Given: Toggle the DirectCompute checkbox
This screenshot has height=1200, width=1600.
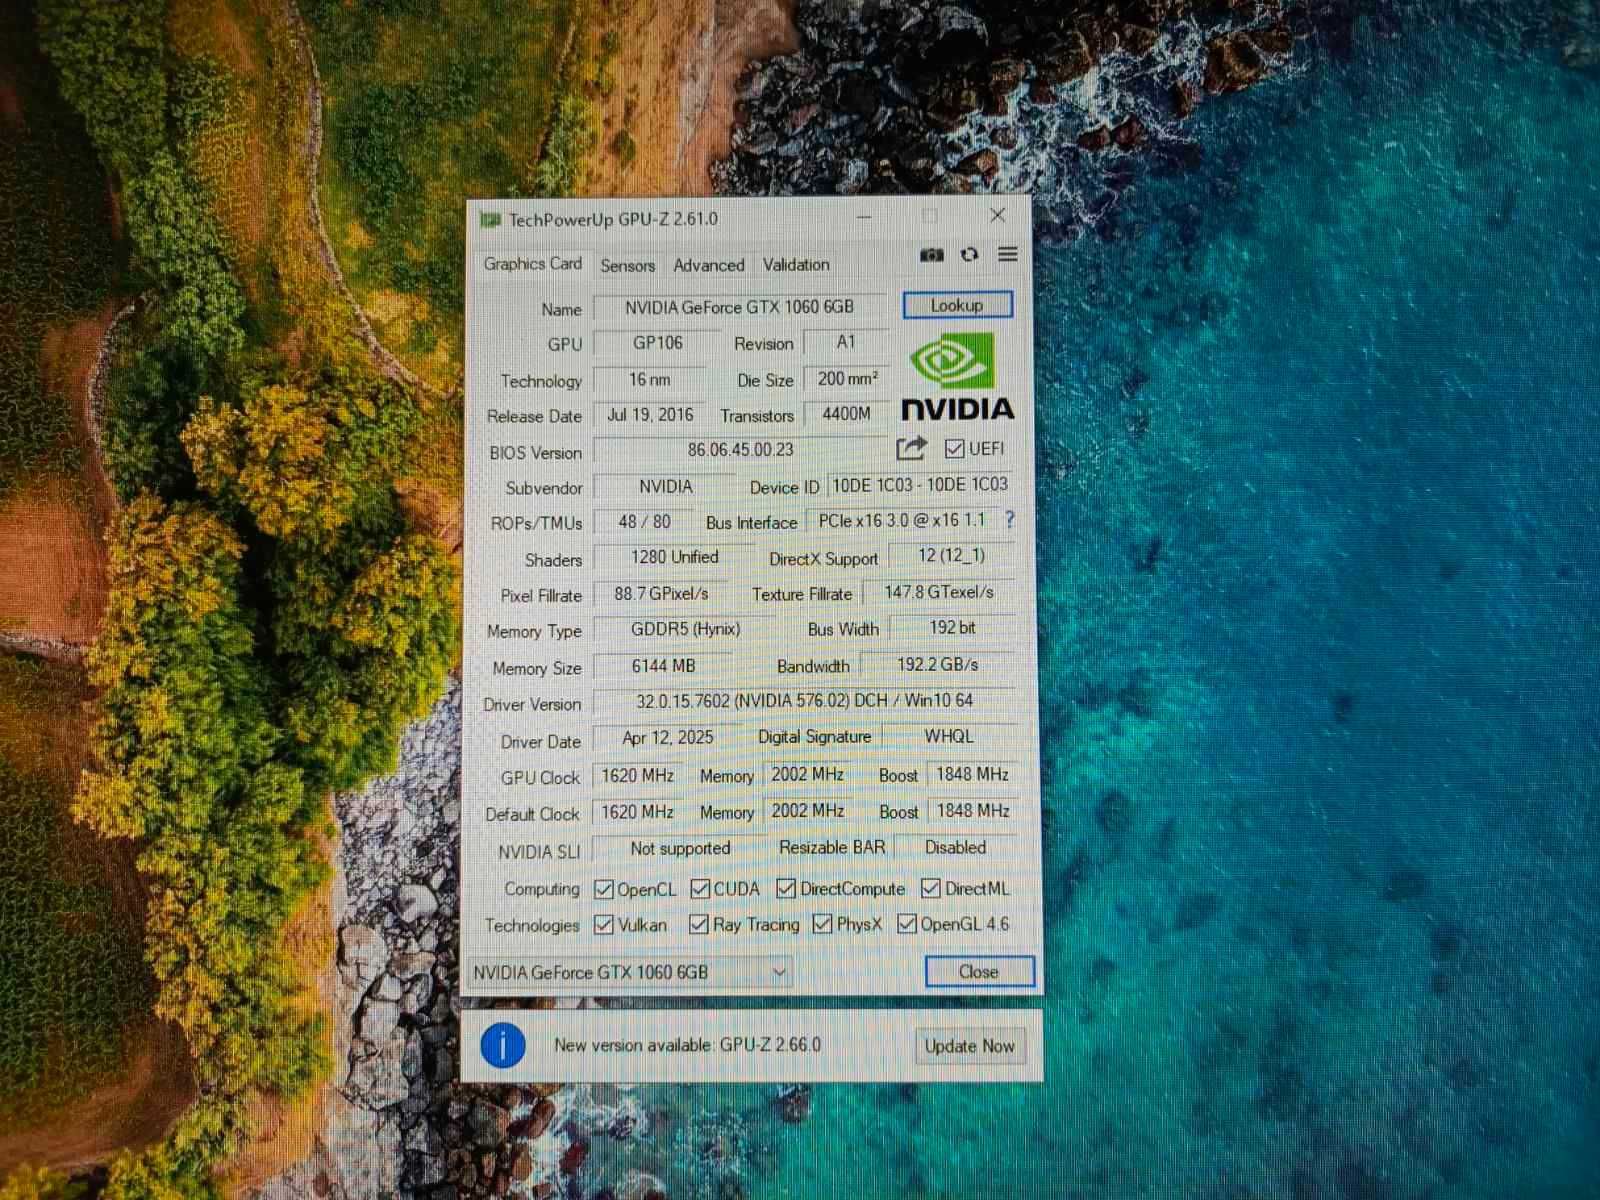Looking at the screenshot, I should 786,888.
